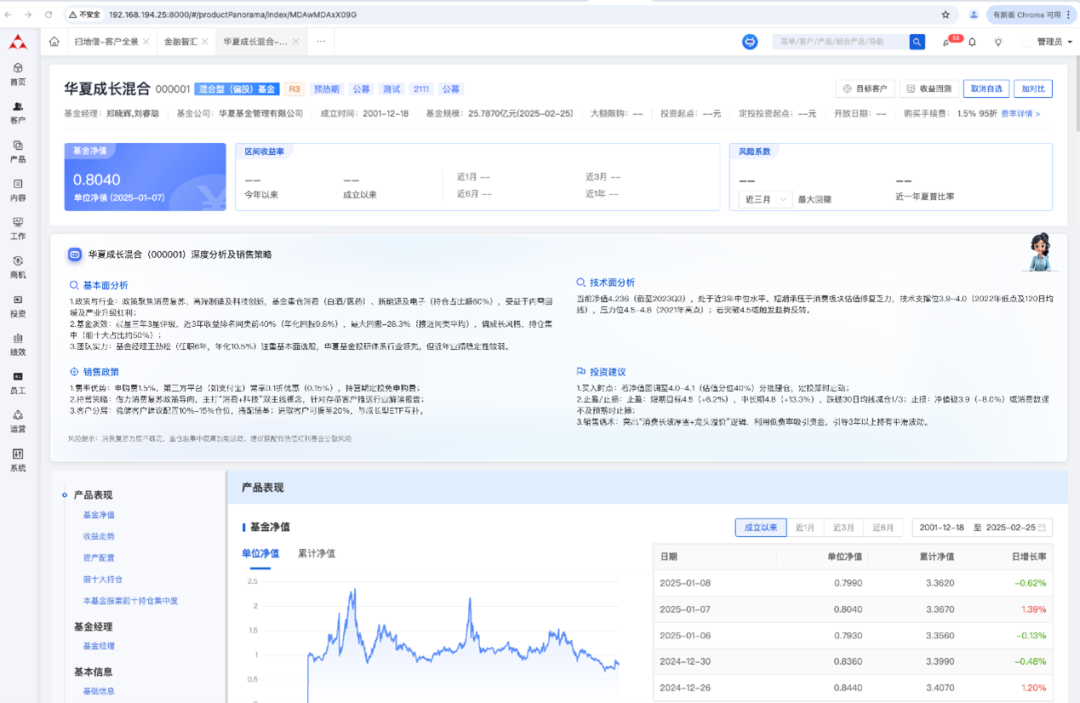Click the blue 基金净值 0.8040 card
This screenshot has height=703, width=1080.
tap(145, 177)
